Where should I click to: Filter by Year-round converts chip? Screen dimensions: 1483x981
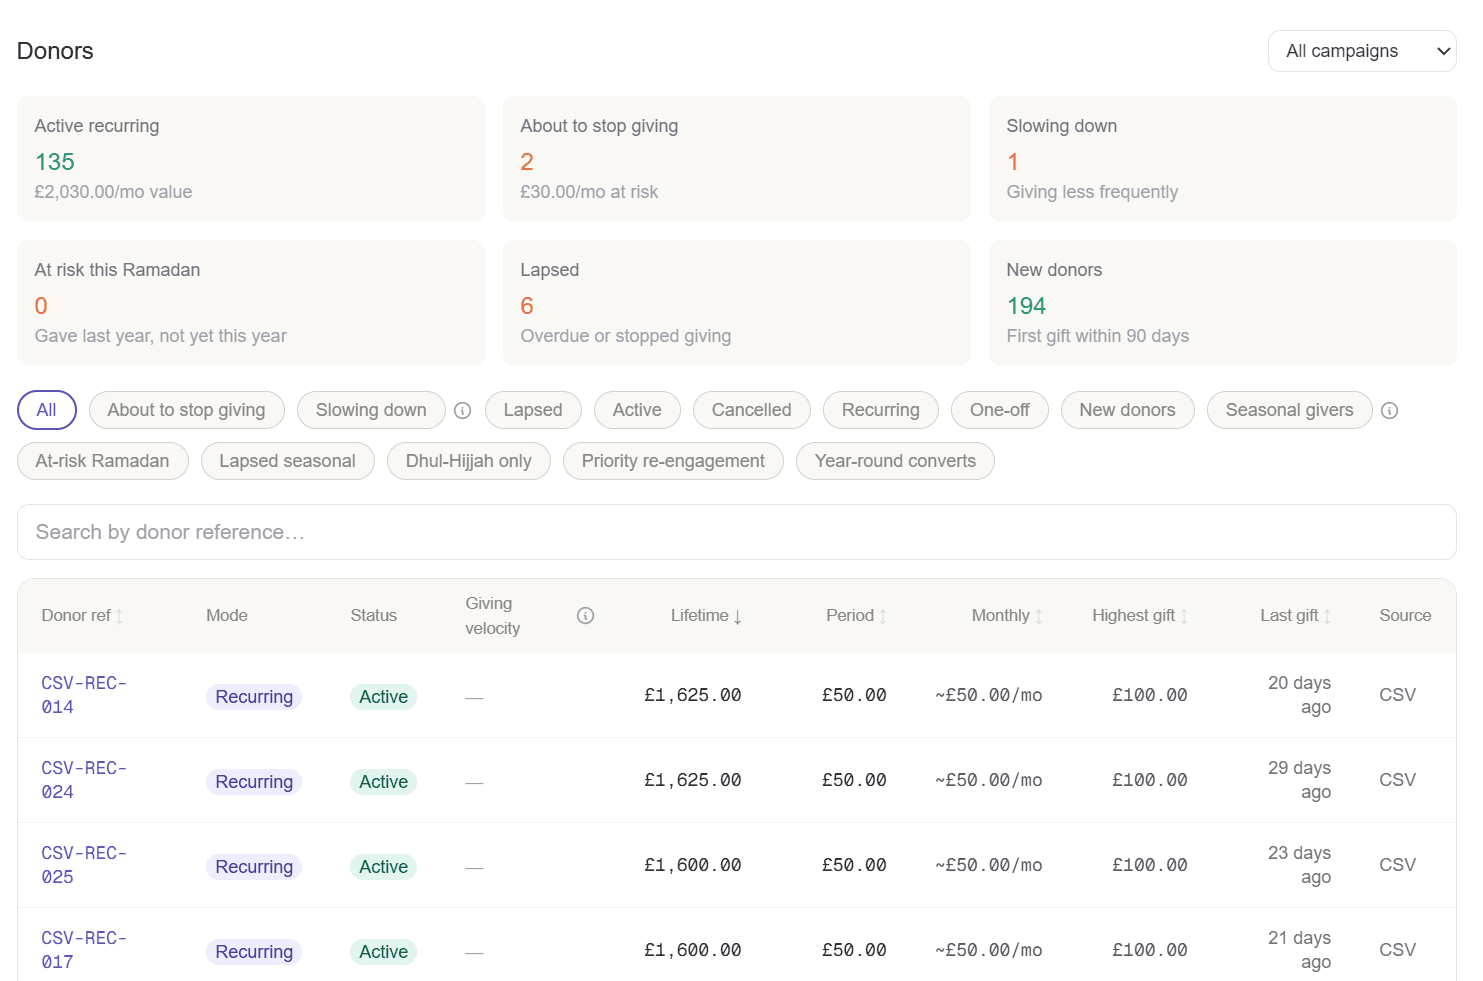[896, 461]
